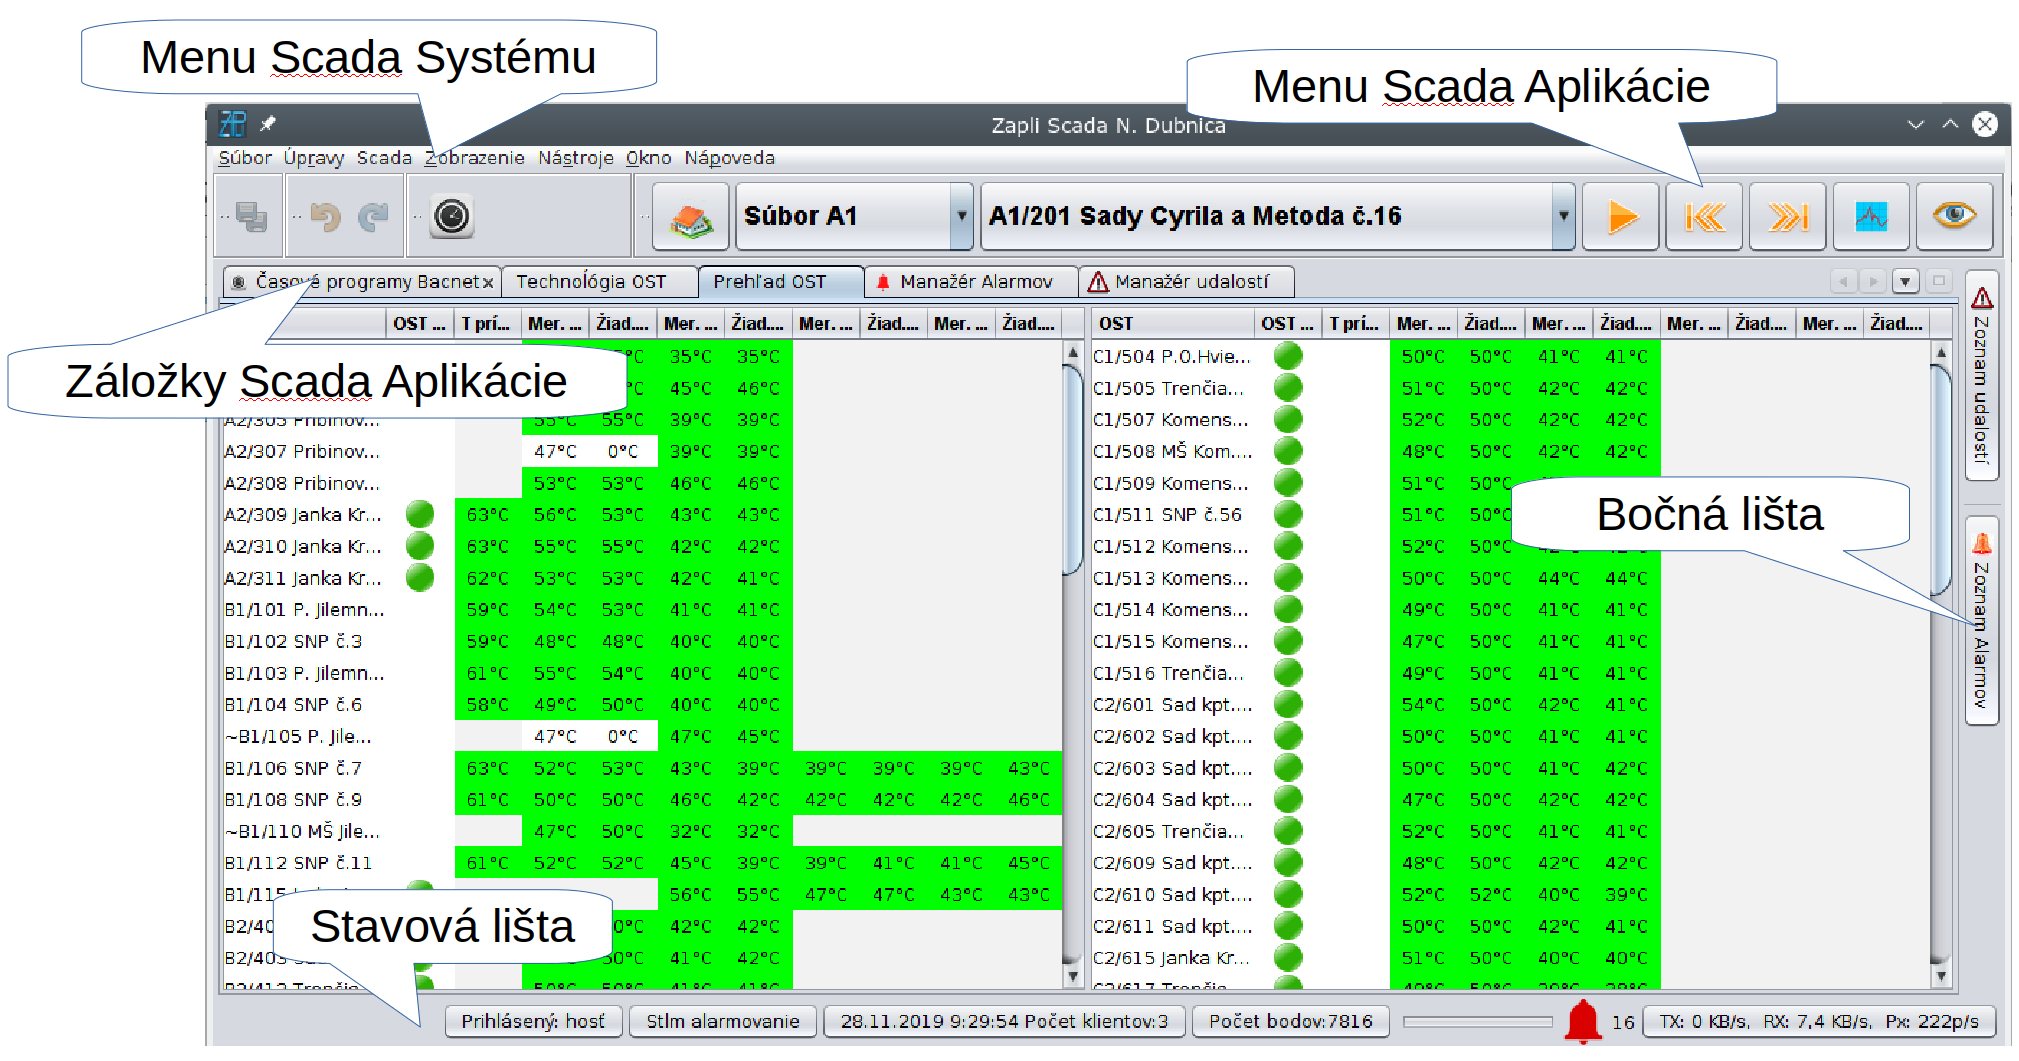Viewport: 2019px width, 1061px height.
Task: Click the progress bar in status bar
Action: coord(1477,1021)
